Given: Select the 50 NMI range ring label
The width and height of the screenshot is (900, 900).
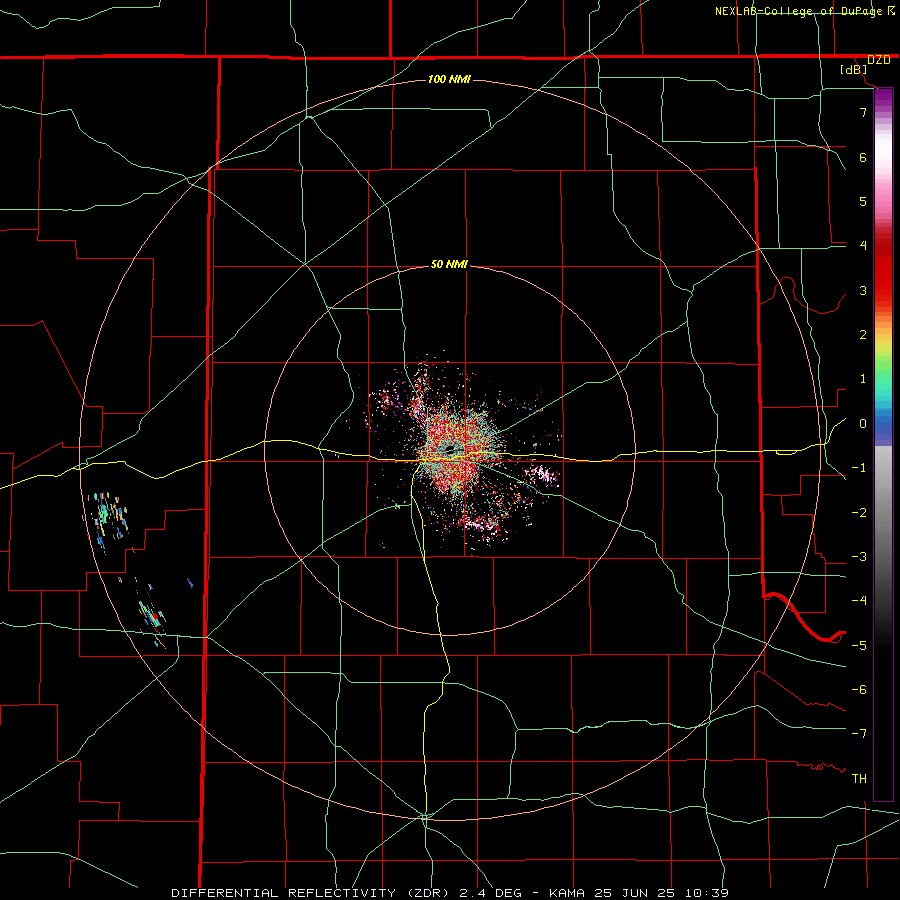Looking at the screenshot, I should 449,264.
